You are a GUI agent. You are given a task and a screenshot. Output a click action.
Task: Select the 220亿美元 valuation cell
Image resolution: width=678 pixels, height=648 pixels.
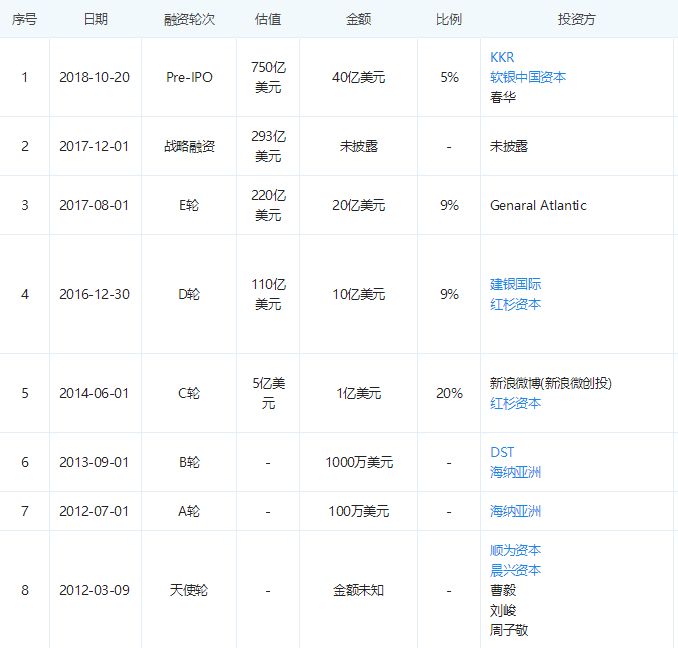coord(268,205)
